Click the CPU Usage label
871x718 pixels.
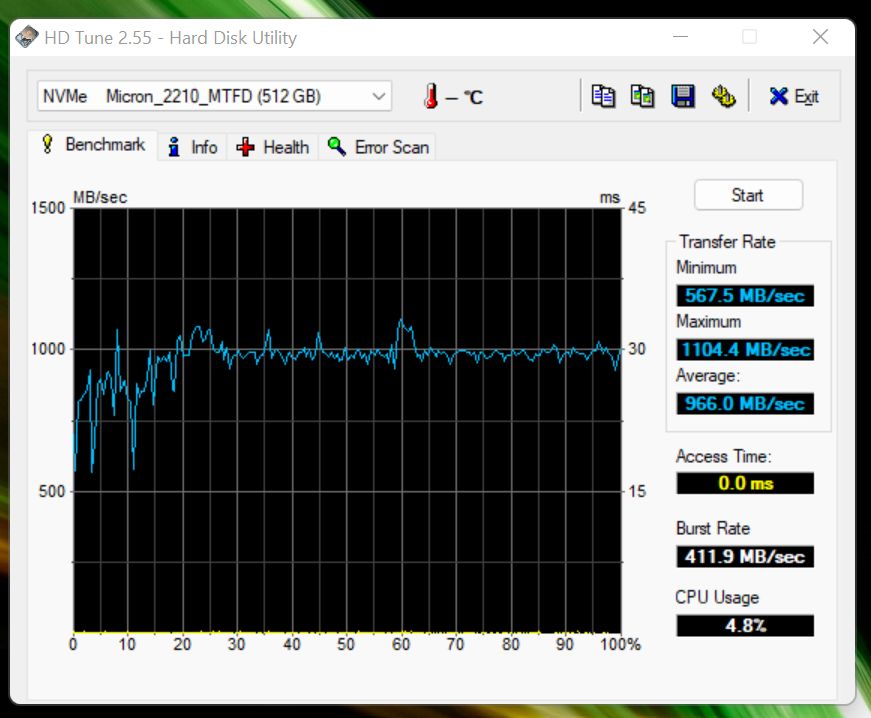717,597
